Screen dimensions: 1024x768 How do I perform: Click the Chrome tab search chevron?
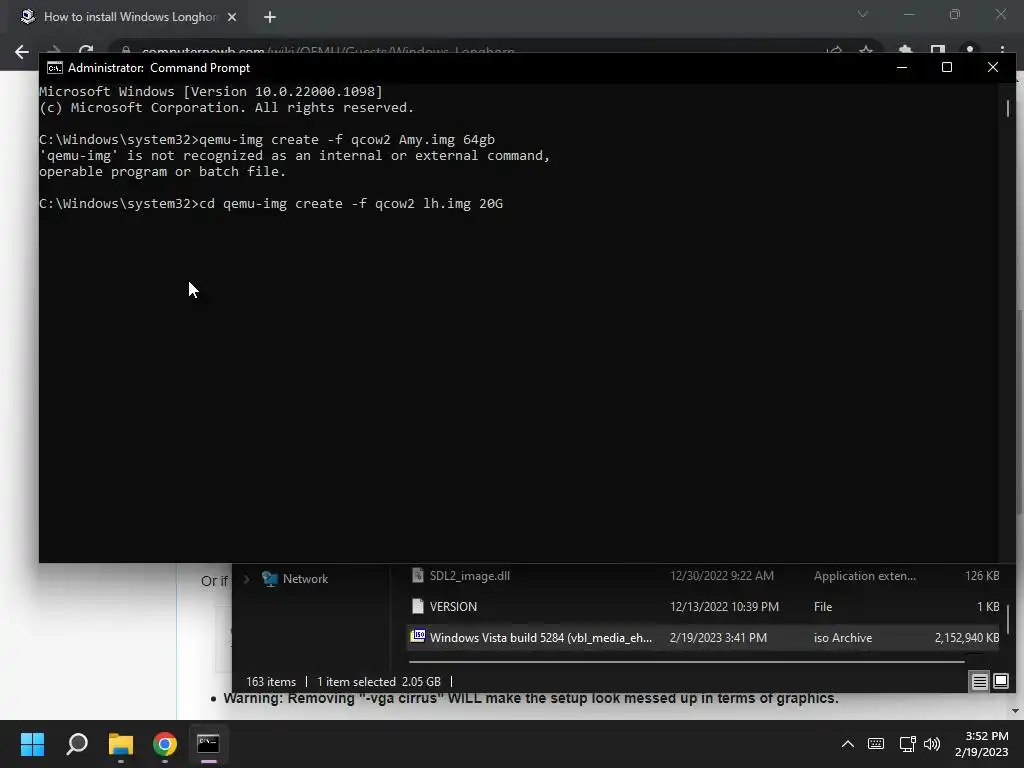click(863, 14)
